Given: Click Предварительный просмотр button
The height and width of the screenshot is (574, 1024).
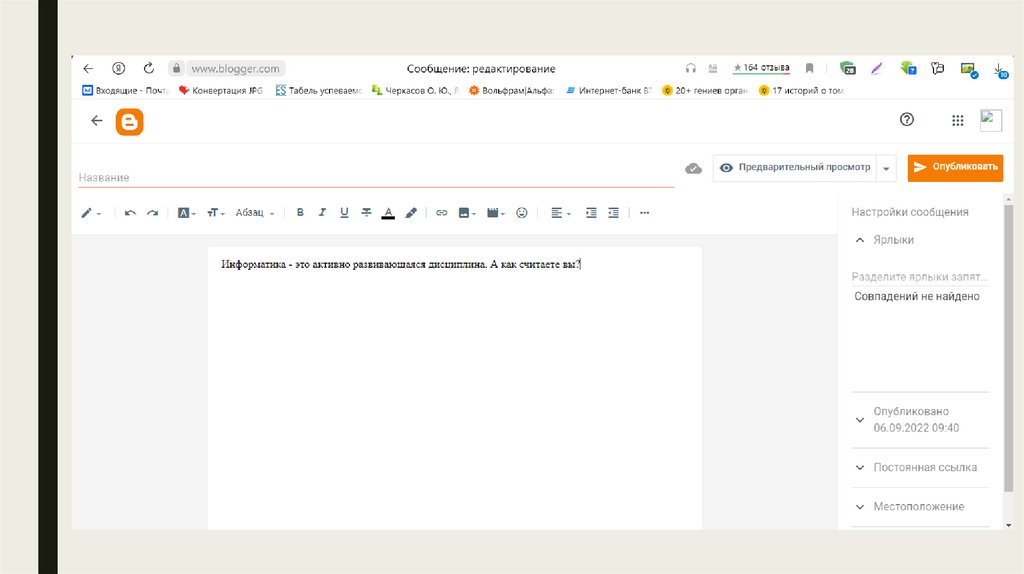Looking at the screenshot, I should pos(795,168).
